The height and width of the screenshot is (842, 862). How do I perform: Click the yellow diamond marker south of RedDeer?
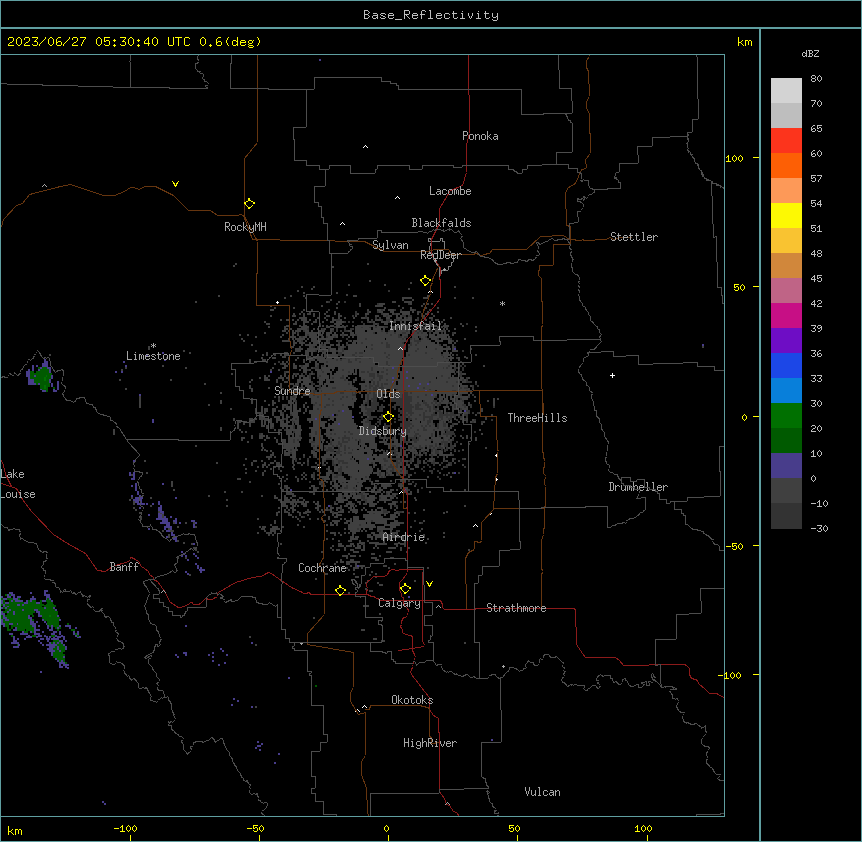(426, 280)
